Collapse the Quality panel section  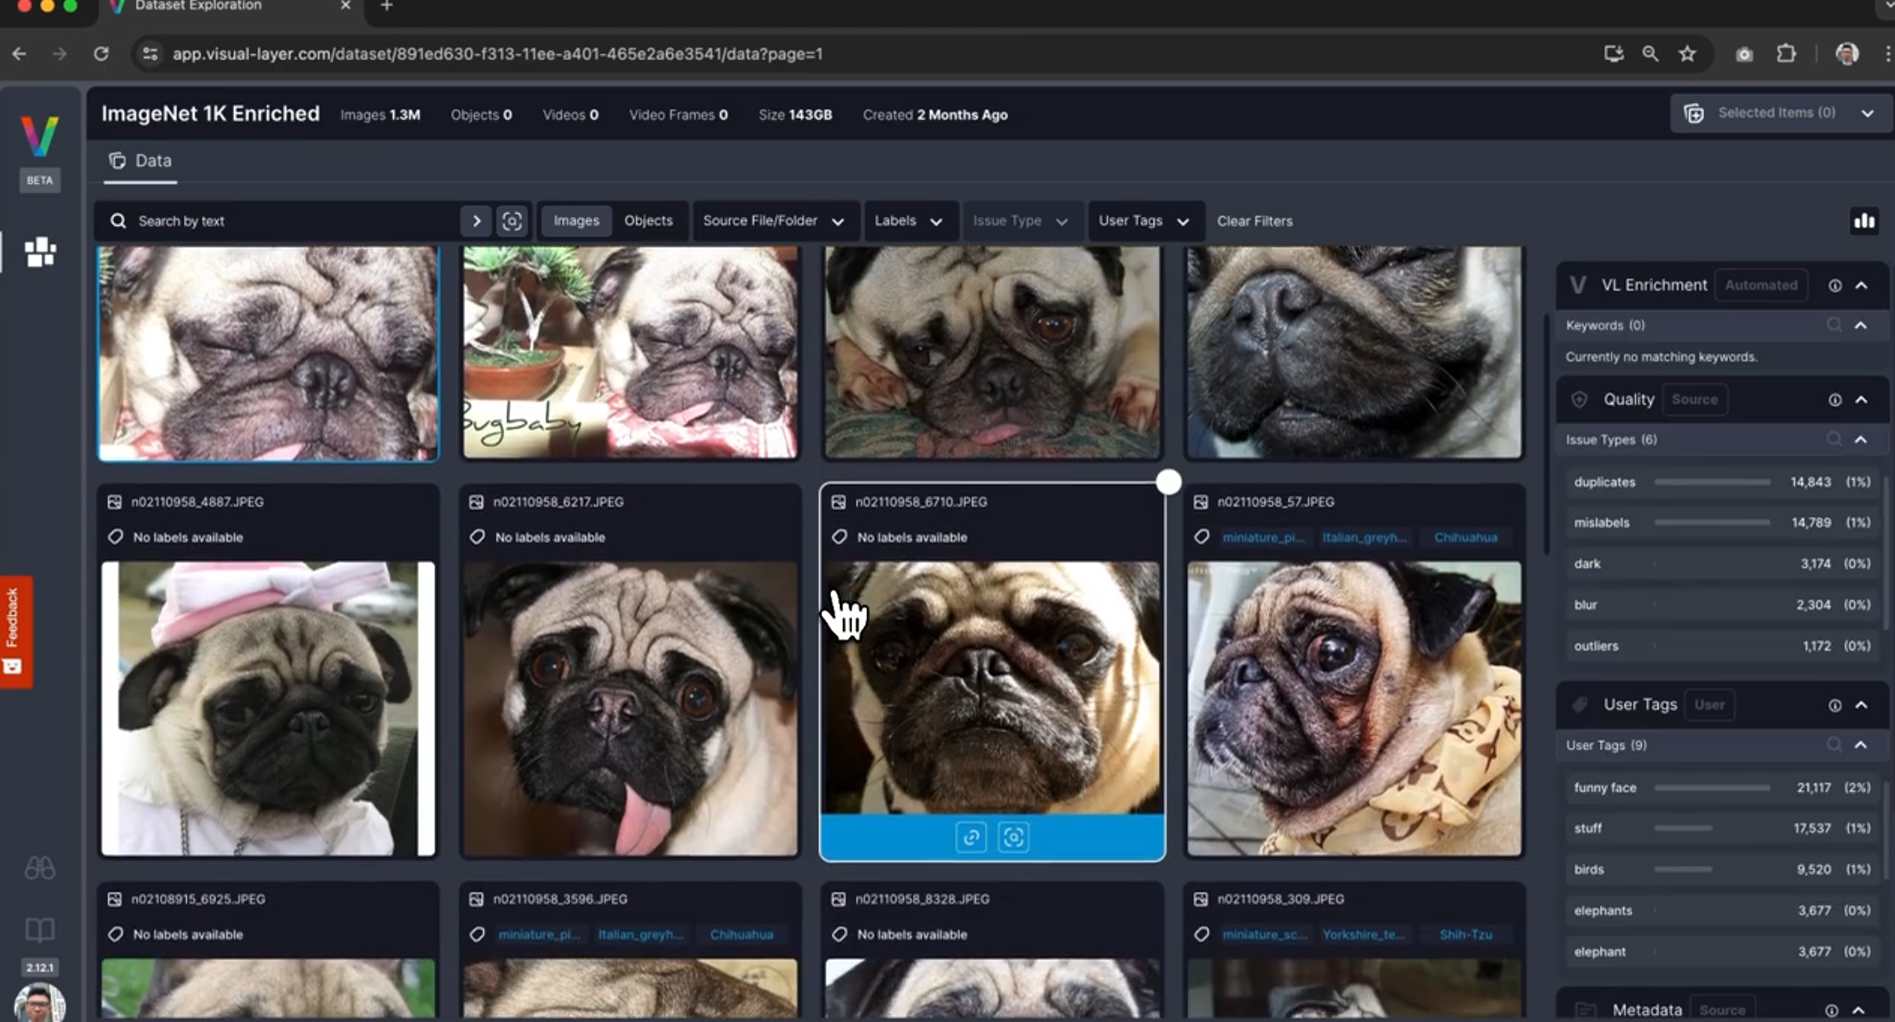tap(1861, 400)
